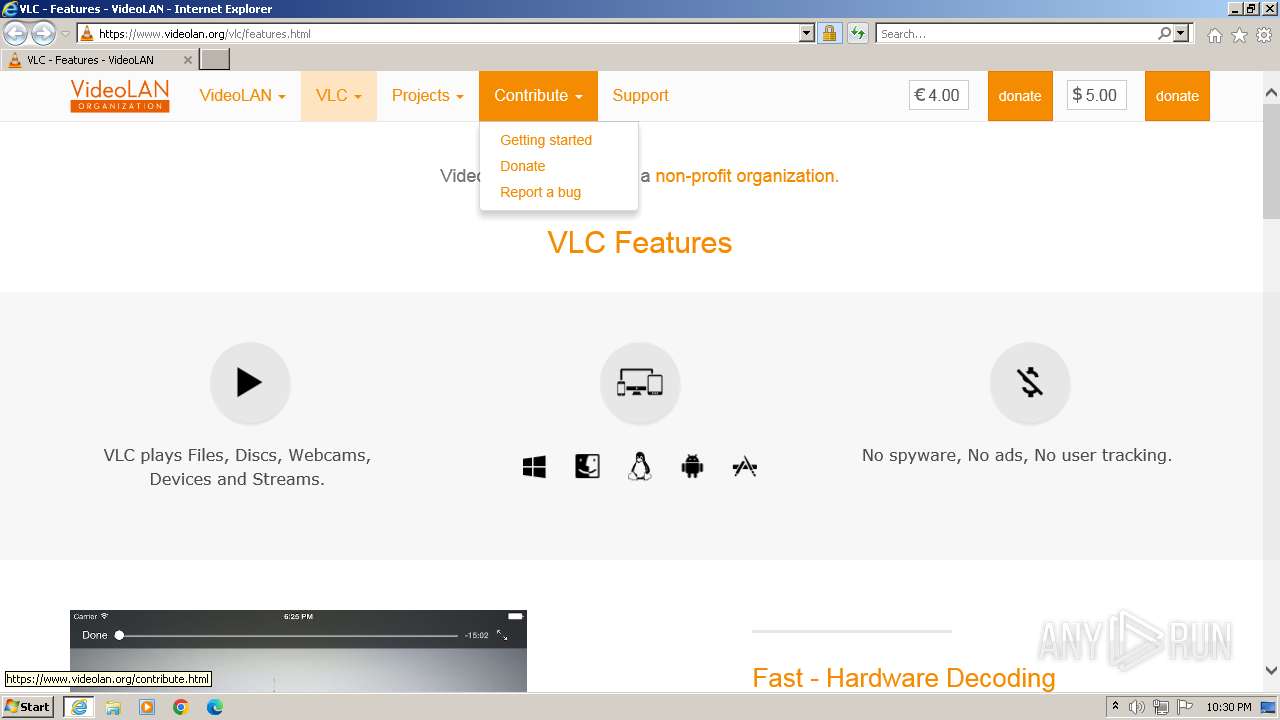
Task: Launch Edge from the taskbar
Action: click(215, 707)
